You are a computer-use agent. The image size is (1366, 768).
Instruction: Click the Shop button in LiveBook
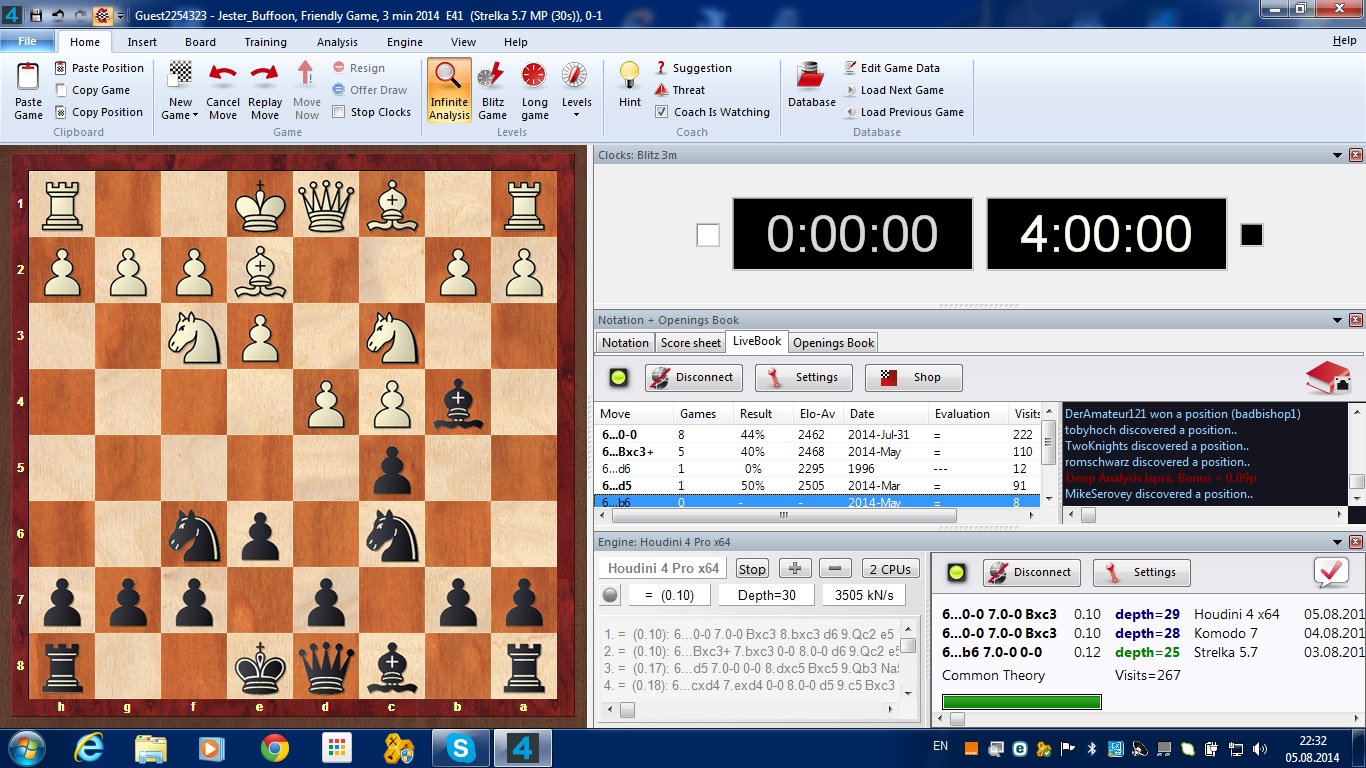(x=913, y=377)
